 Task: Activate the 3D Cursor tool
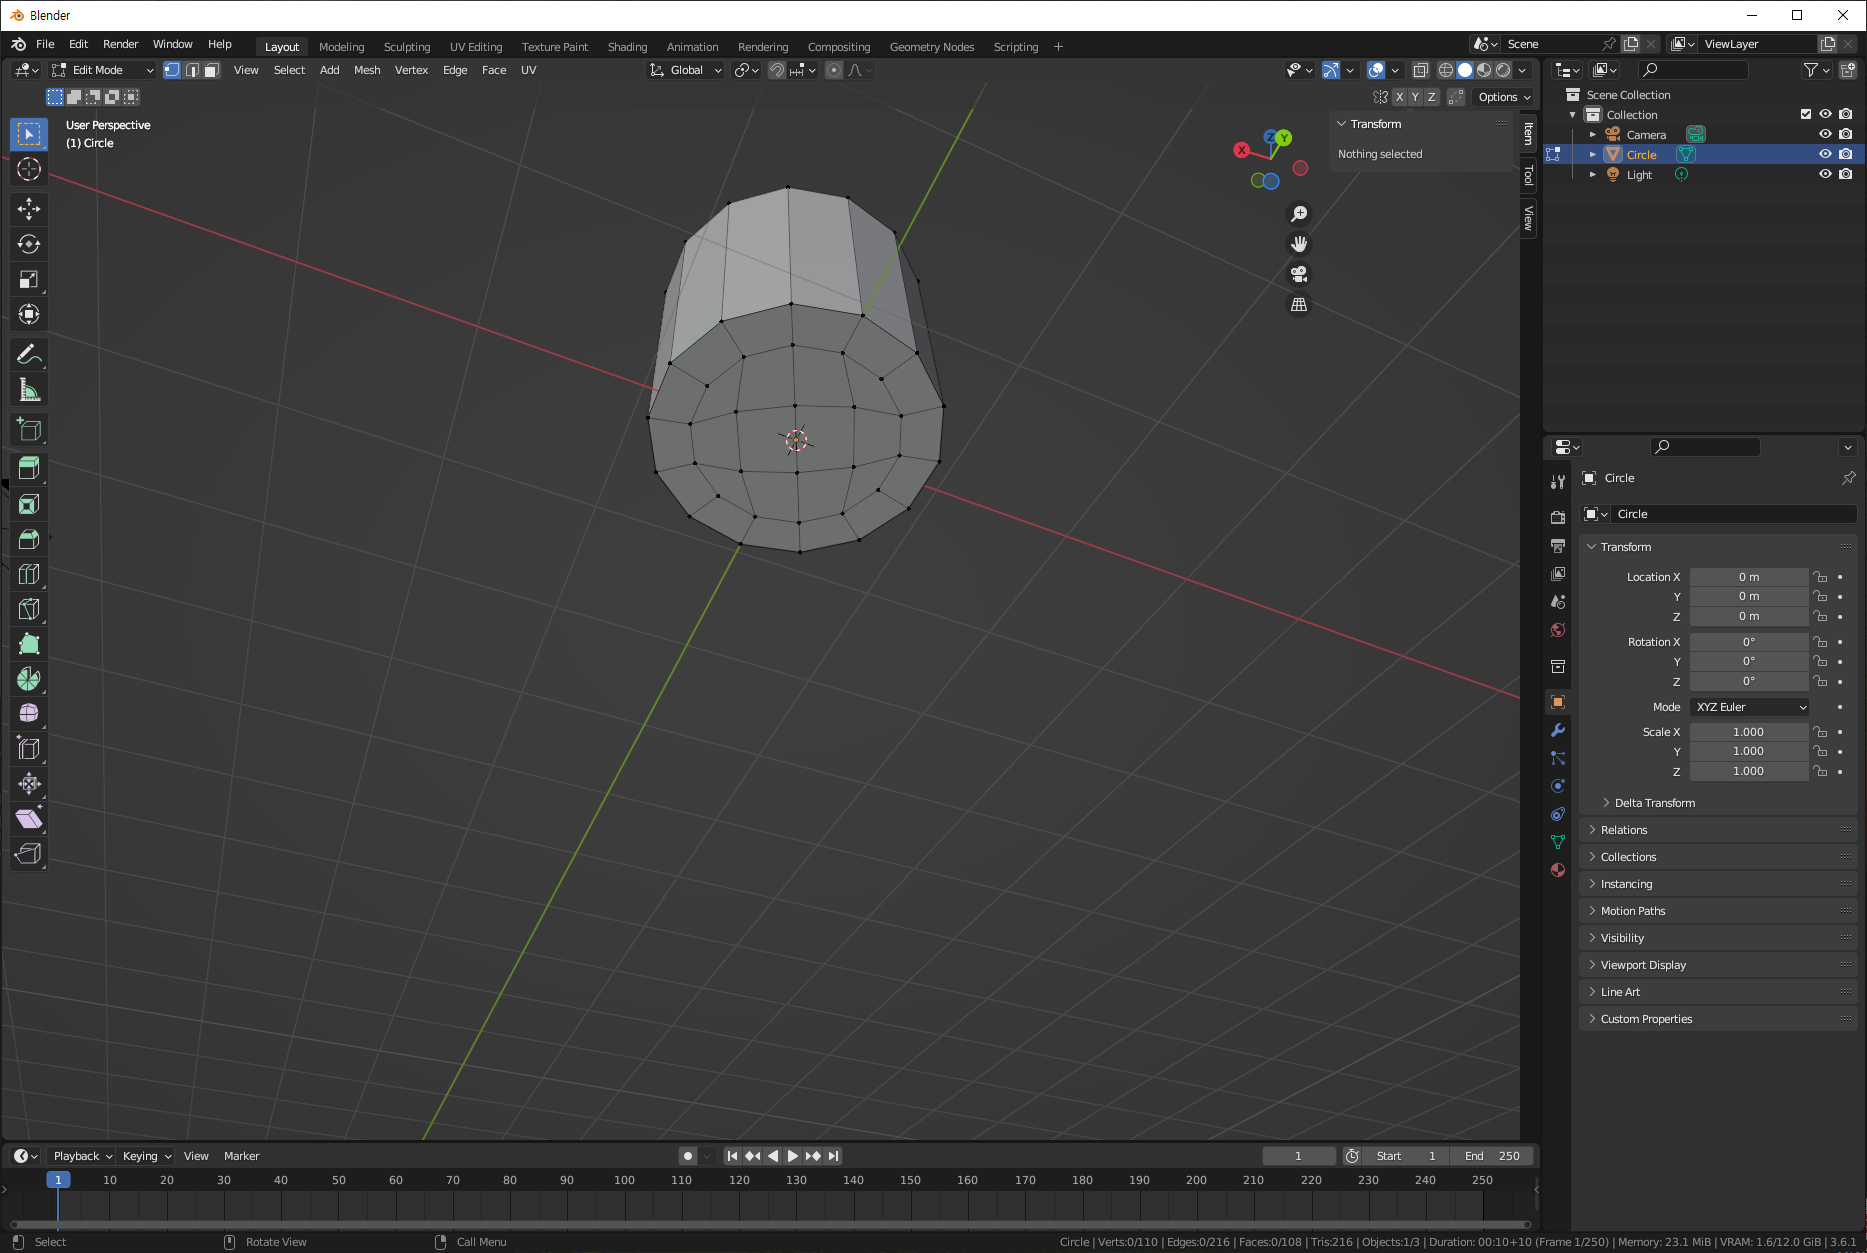[x=29, y=169]
